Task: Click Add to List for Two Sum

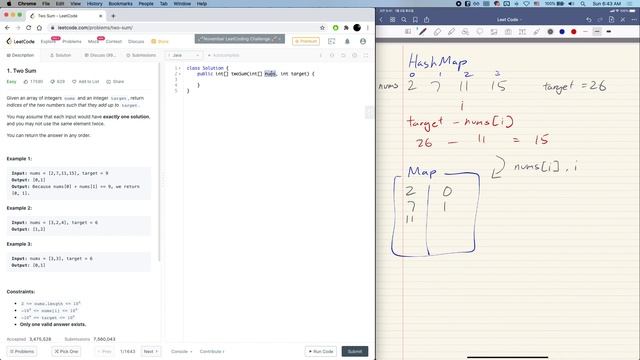Action: tap(86, 82)
